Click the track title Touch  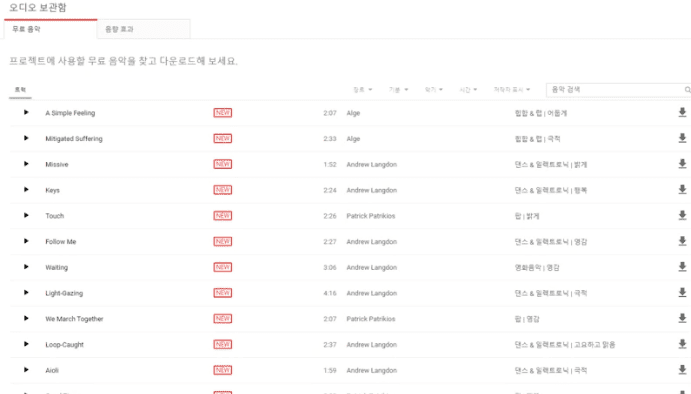click(55, 216)
